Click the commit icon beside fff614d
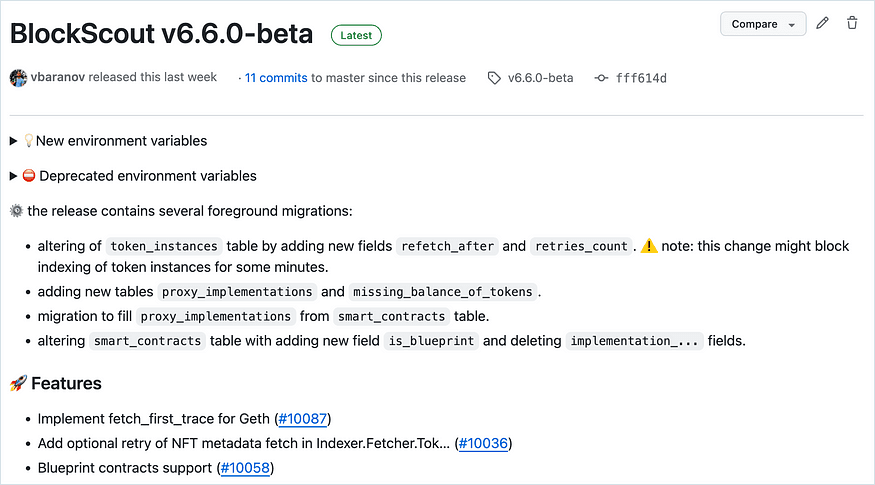Viewport: 875px width, 485px height. 601,78
